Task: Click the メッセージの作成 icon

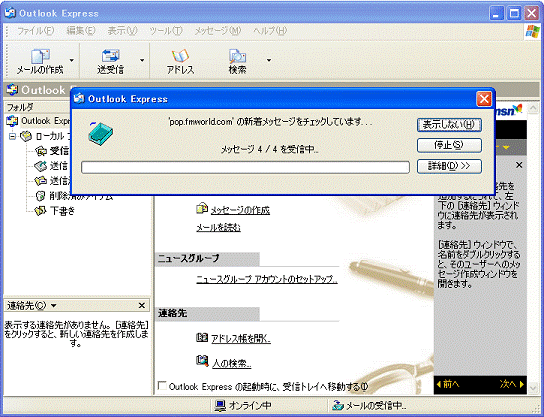Action: click(x=202, y=208)
